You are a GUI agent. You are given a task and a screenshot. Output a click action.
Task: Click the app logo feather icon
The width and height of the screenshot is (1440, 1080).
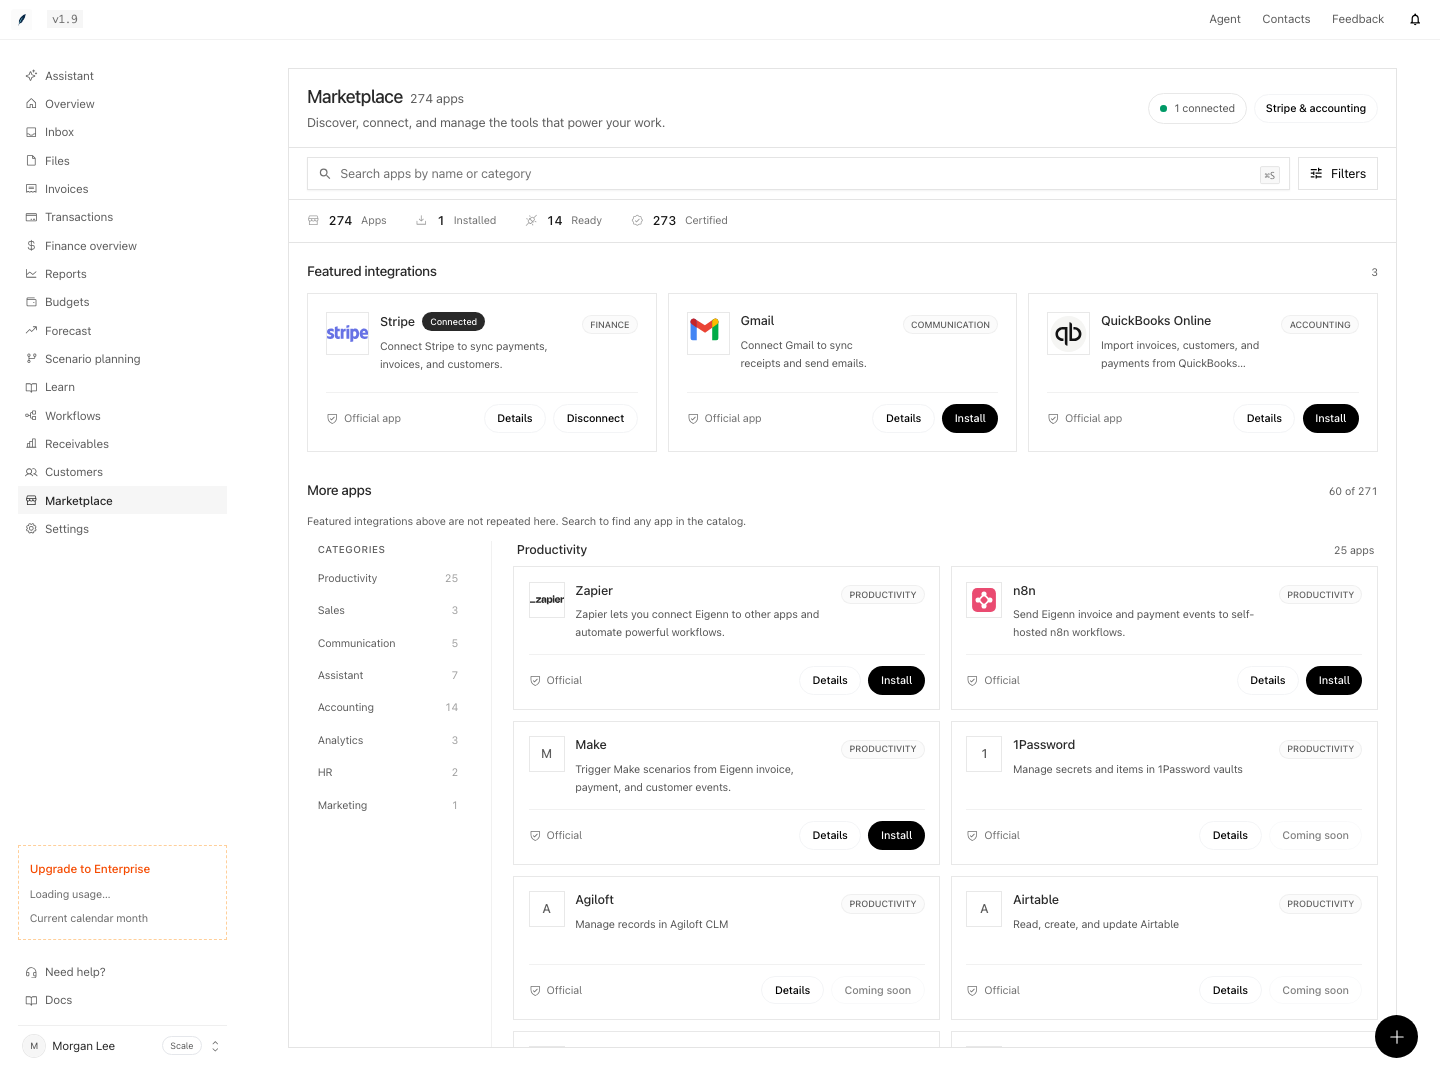22,19
